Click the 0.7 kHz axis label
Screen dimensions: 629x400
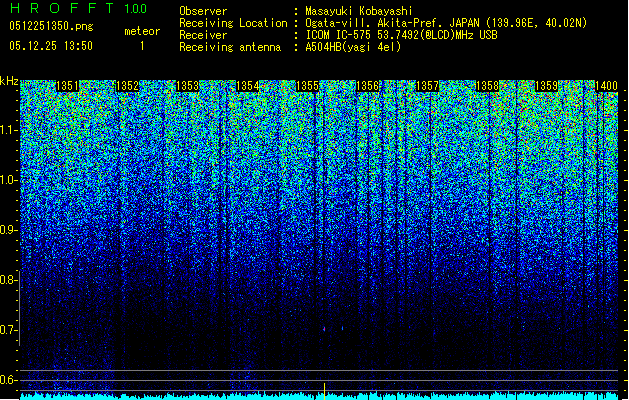pos(8,330)
